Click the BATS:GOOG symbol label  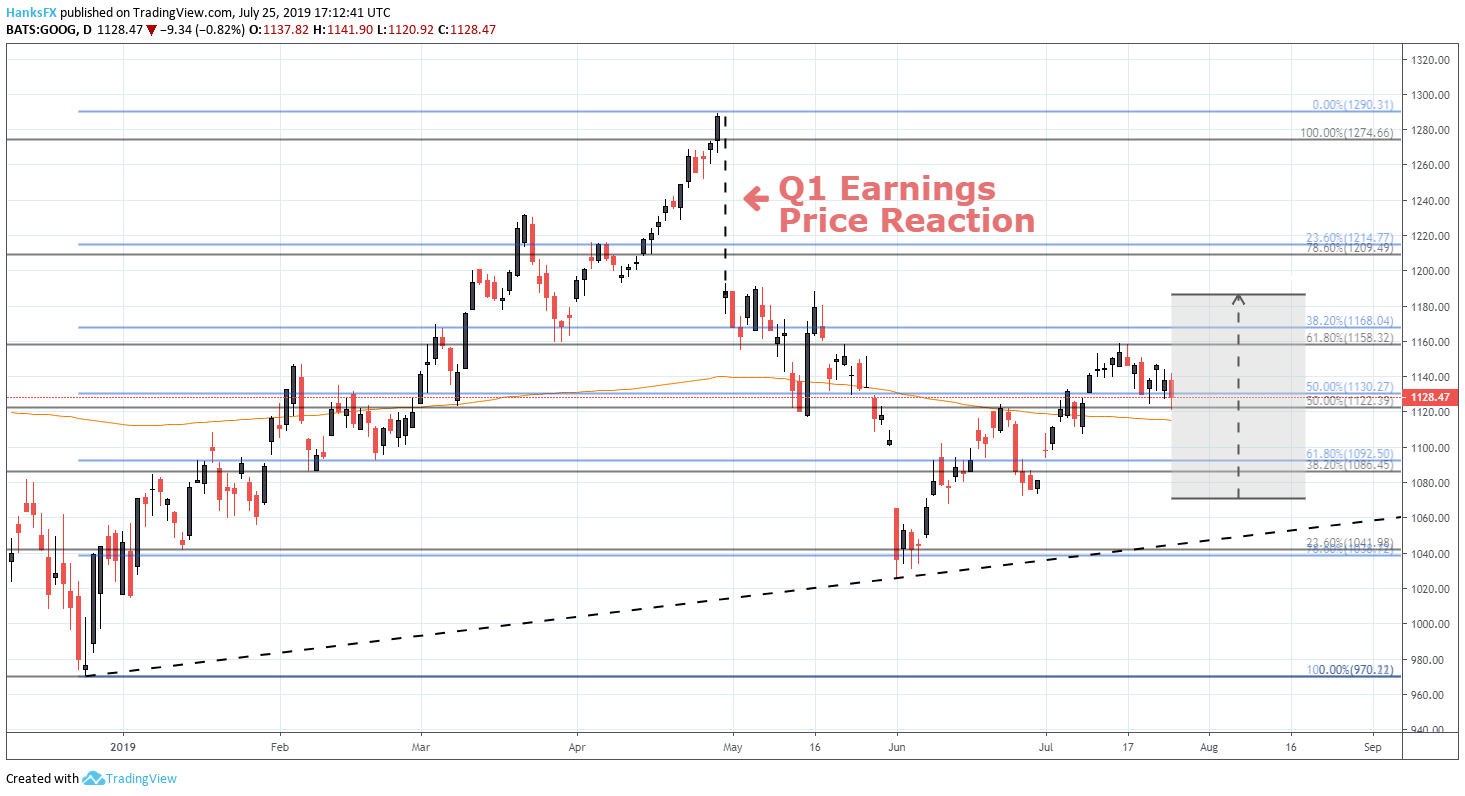click(x=44, y=30)
